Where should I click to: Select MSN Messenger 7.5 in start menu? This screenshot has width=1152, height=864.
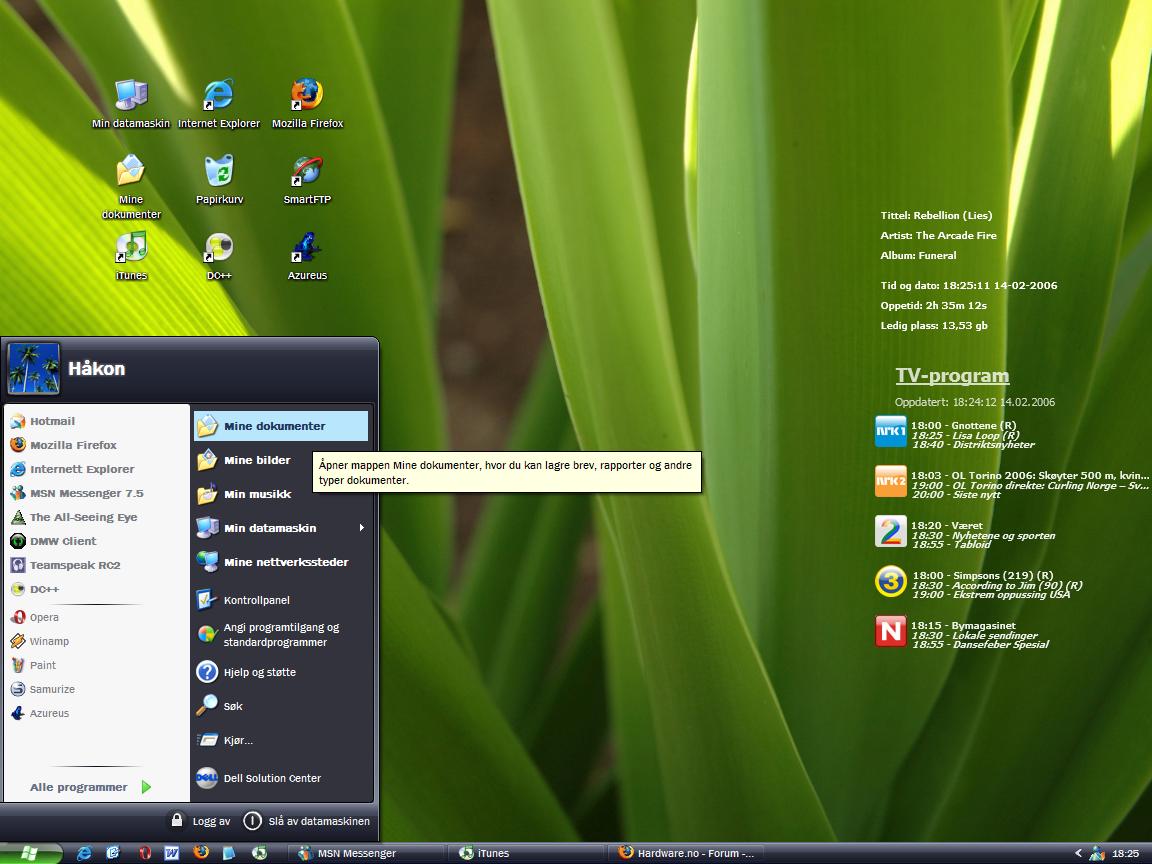click(86, 493)
